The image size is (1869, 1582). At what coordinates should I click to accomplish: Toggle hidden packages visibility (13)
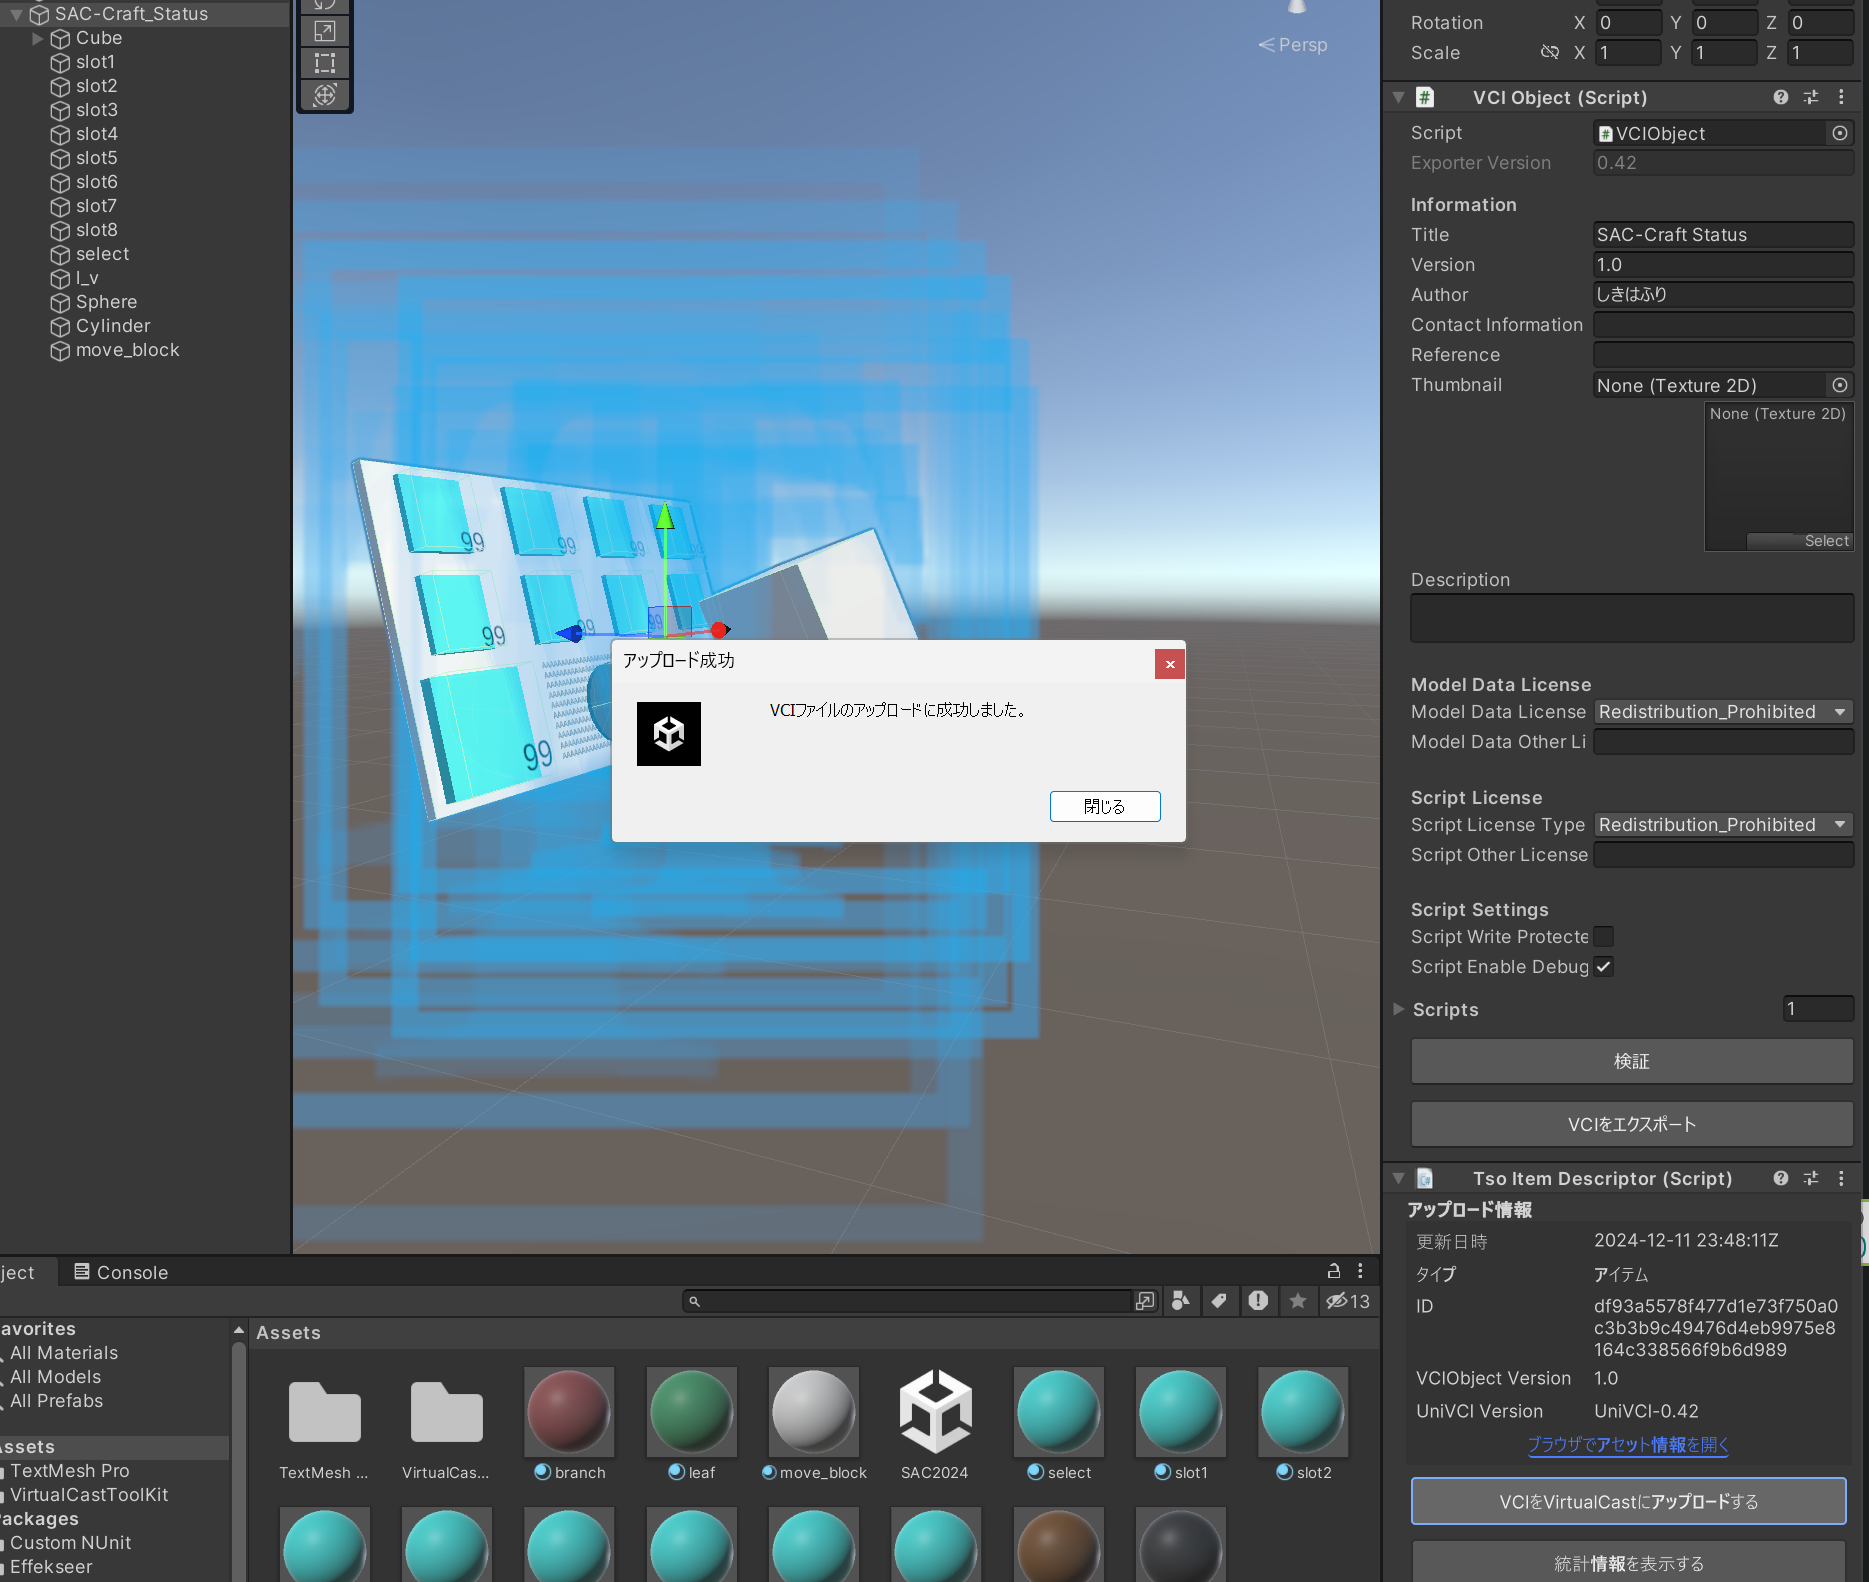point(1348,1300)
